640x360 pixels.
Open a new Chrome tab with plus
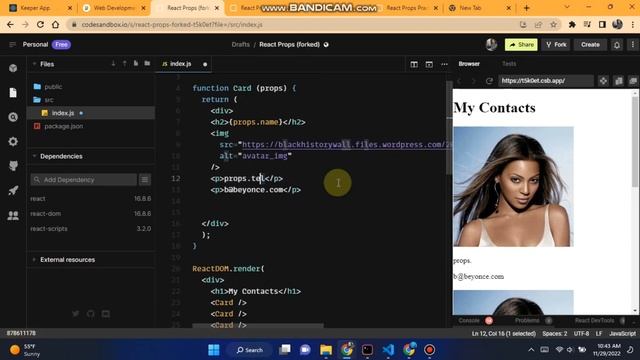(x=526, y=8)
